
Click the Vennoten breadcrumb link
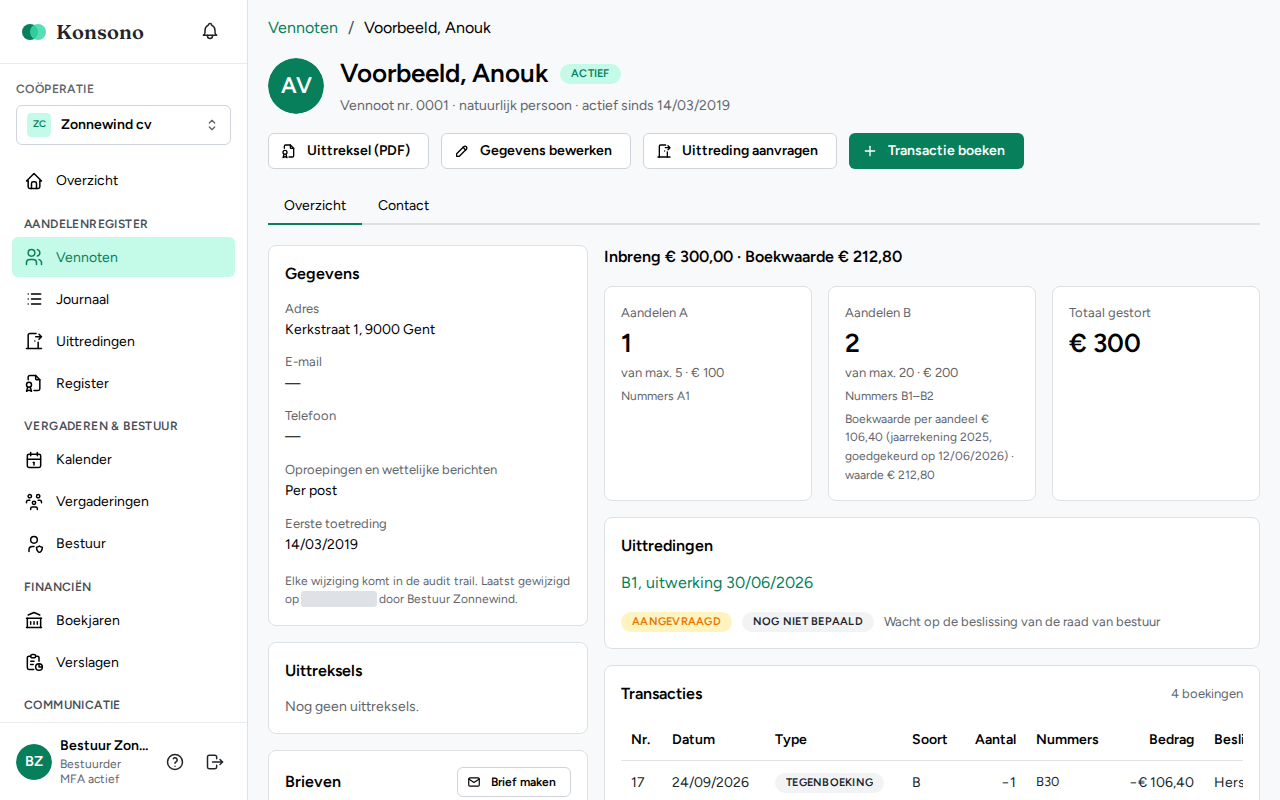(303, 28)
